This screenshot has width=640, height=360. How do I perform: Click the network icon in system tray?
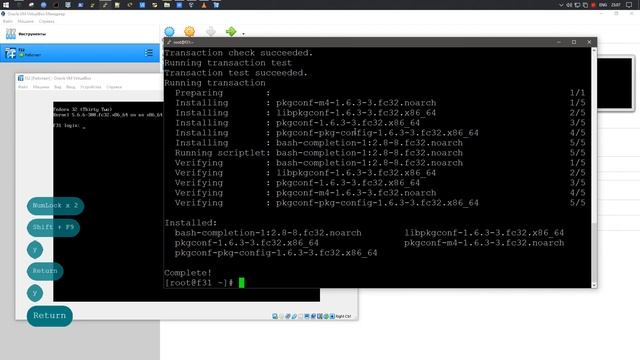pyautogui.click(x=577, y=5)
